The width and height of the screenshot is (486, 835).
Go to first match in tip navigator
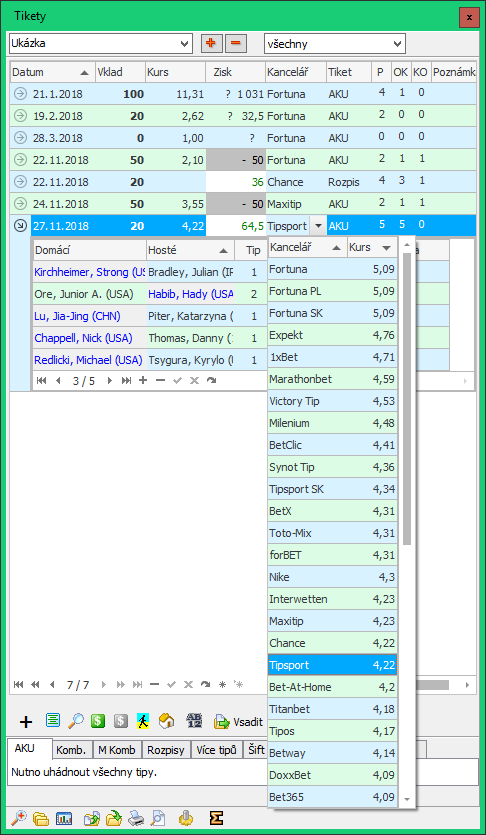41,380
